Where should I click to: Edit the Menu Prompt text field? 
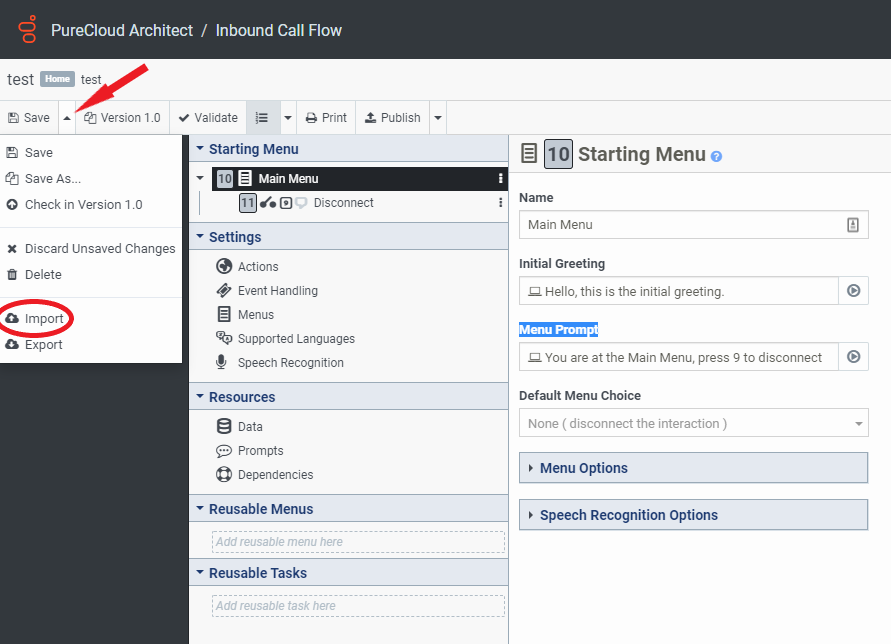click(678, 357)
